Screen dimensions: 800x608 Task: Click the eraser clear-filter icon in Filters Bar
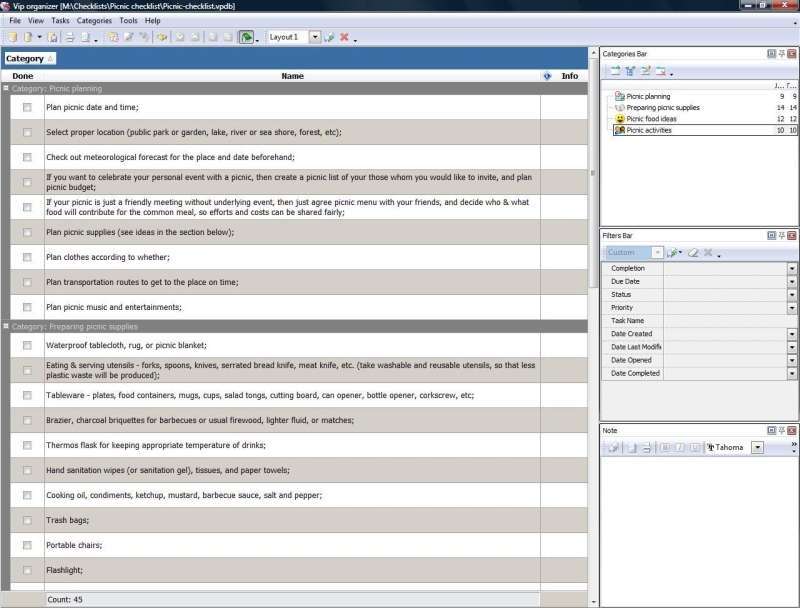click(692, 253)
